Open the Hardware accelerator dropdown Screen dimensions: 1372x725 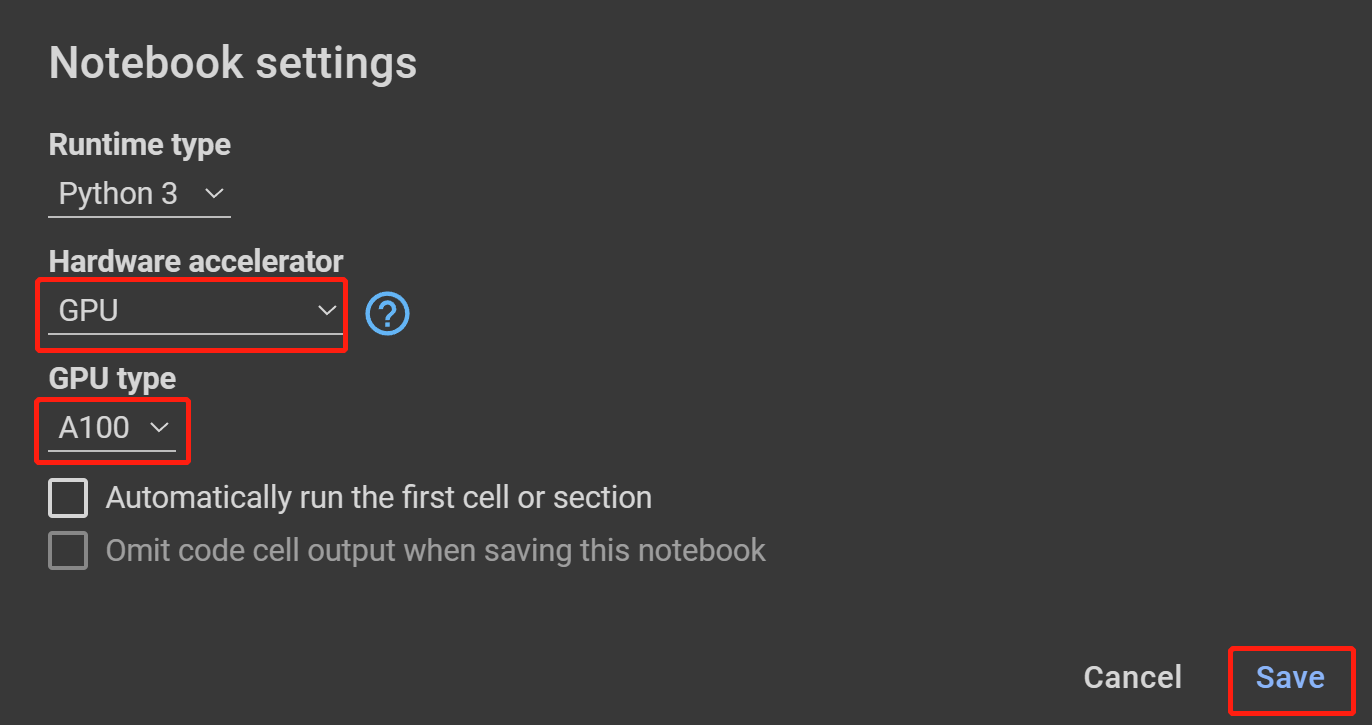pyautogui.click(x=190, y=311)
